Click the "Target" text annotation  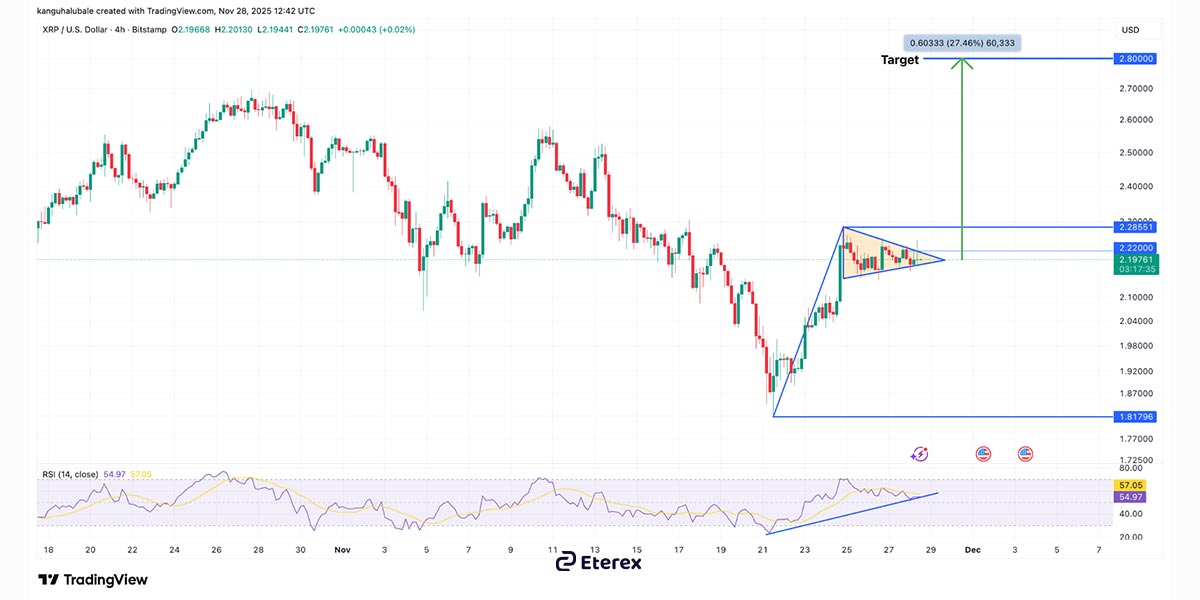coord(899,60)
